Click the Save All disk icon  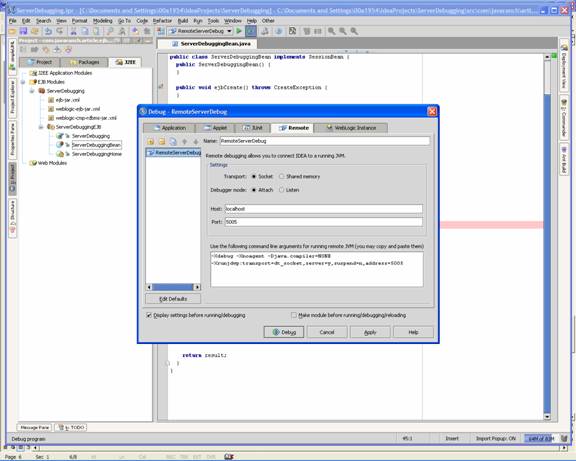(x=24, y=31)
